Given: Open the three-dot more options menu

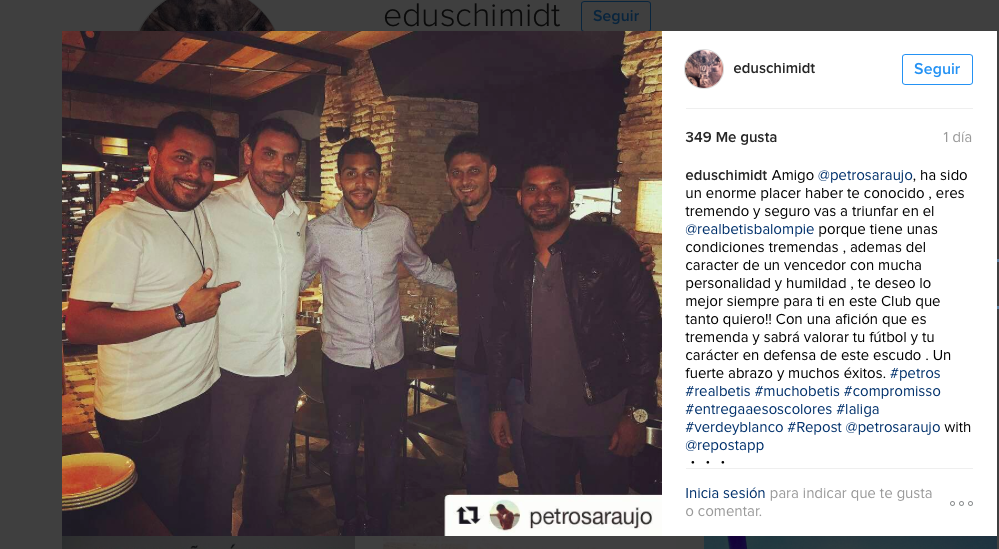Looking at the screenshot, I should [961, 503].
